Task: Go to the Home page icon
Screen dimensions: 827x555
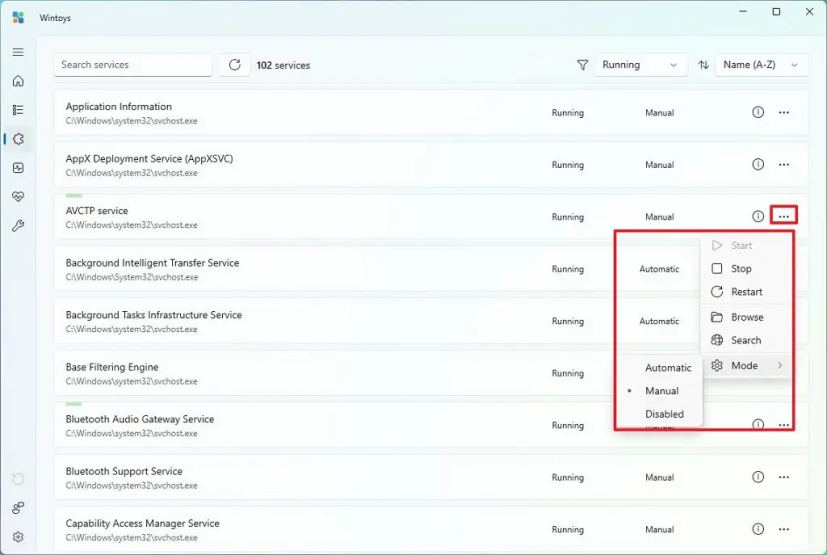Action: 18,81
